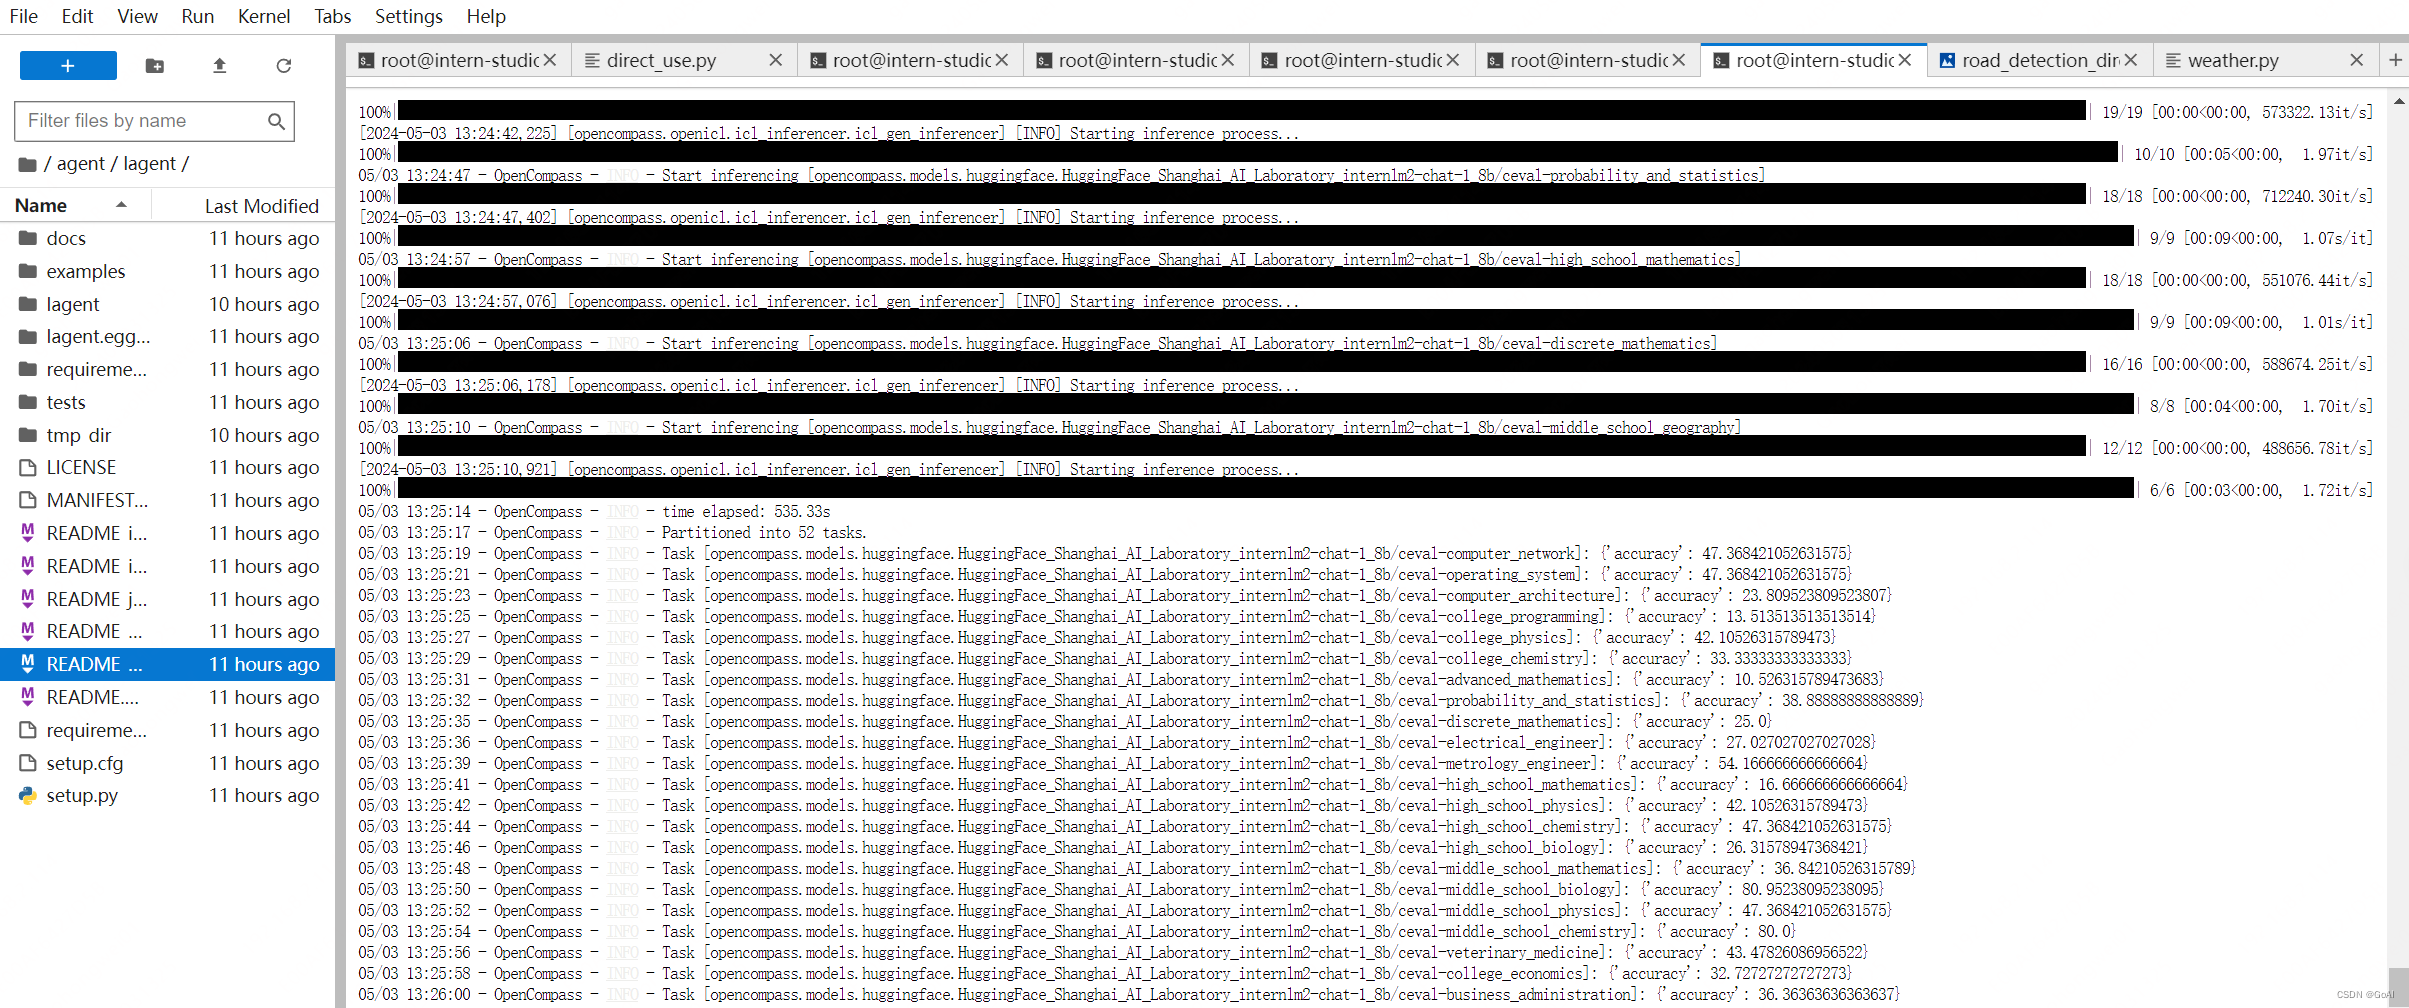The image size is (2409, 1008).
Task: Open the Help menu
Action: click(x=486, y=16)
